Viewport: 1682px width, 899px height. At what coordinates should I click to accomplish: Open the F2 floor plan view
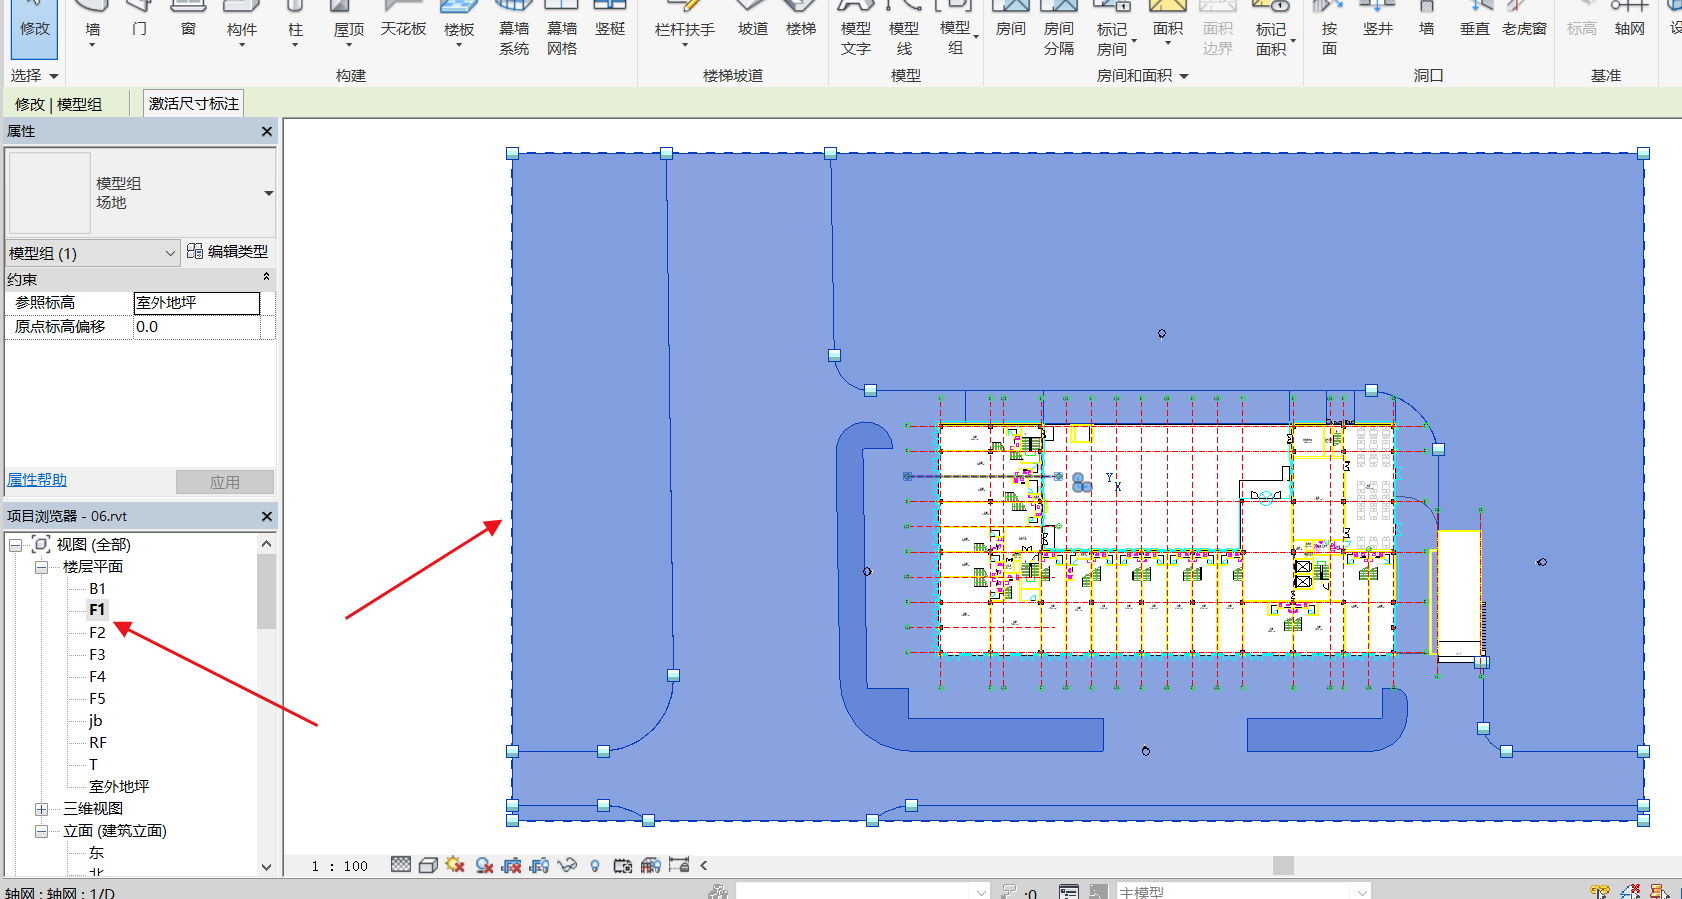pyautogui.click(x=97, y=633)
